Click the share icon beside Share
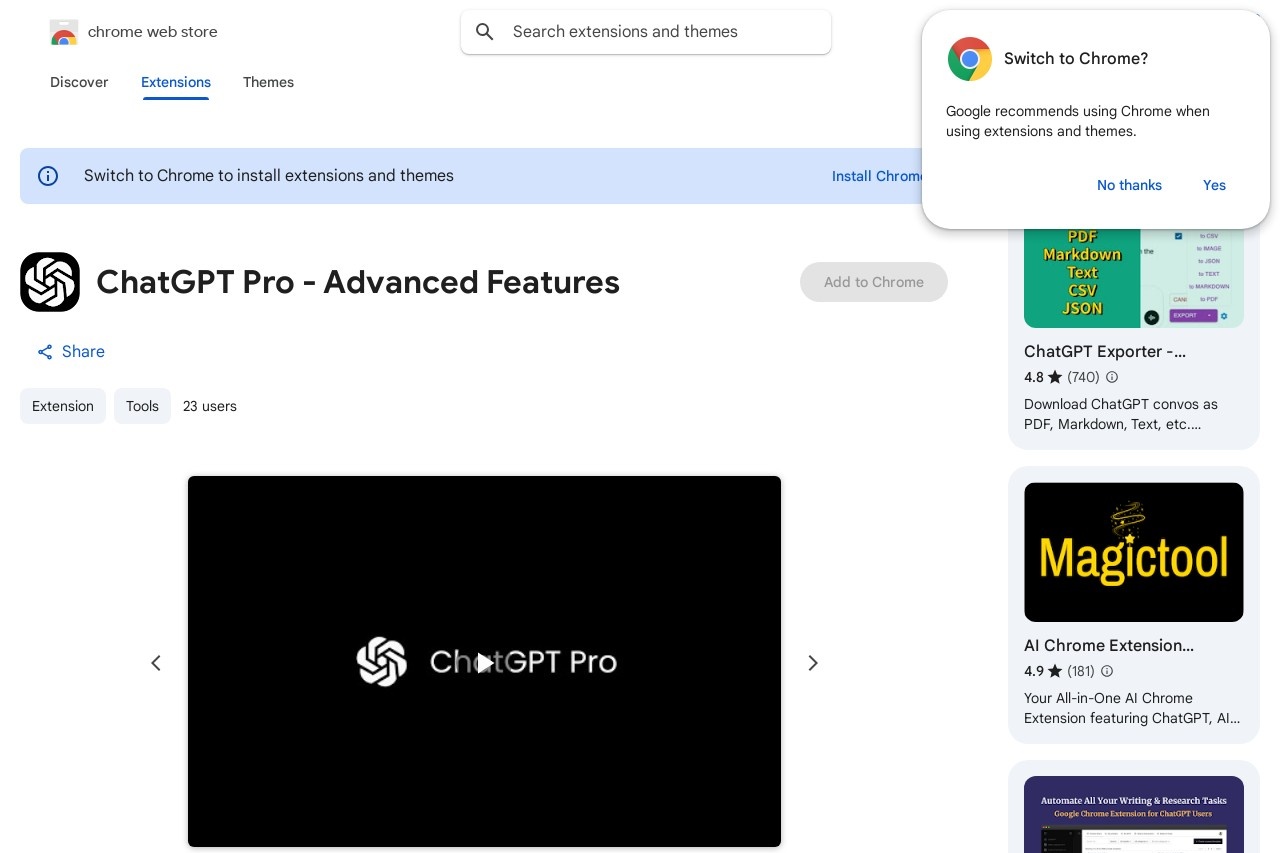The image size is (1280, 853). [45, 352]
